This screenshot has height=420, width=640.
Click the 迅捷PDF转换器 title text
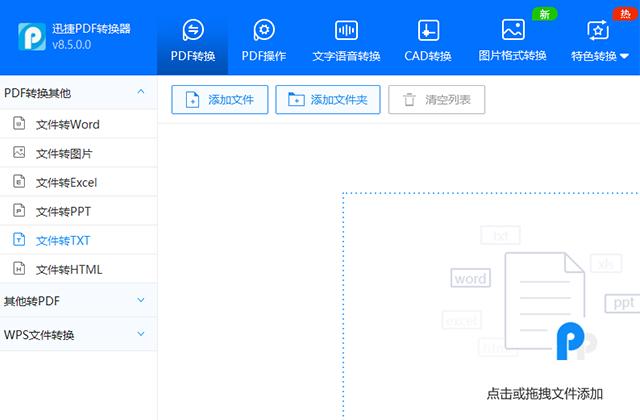coord(91,29)
